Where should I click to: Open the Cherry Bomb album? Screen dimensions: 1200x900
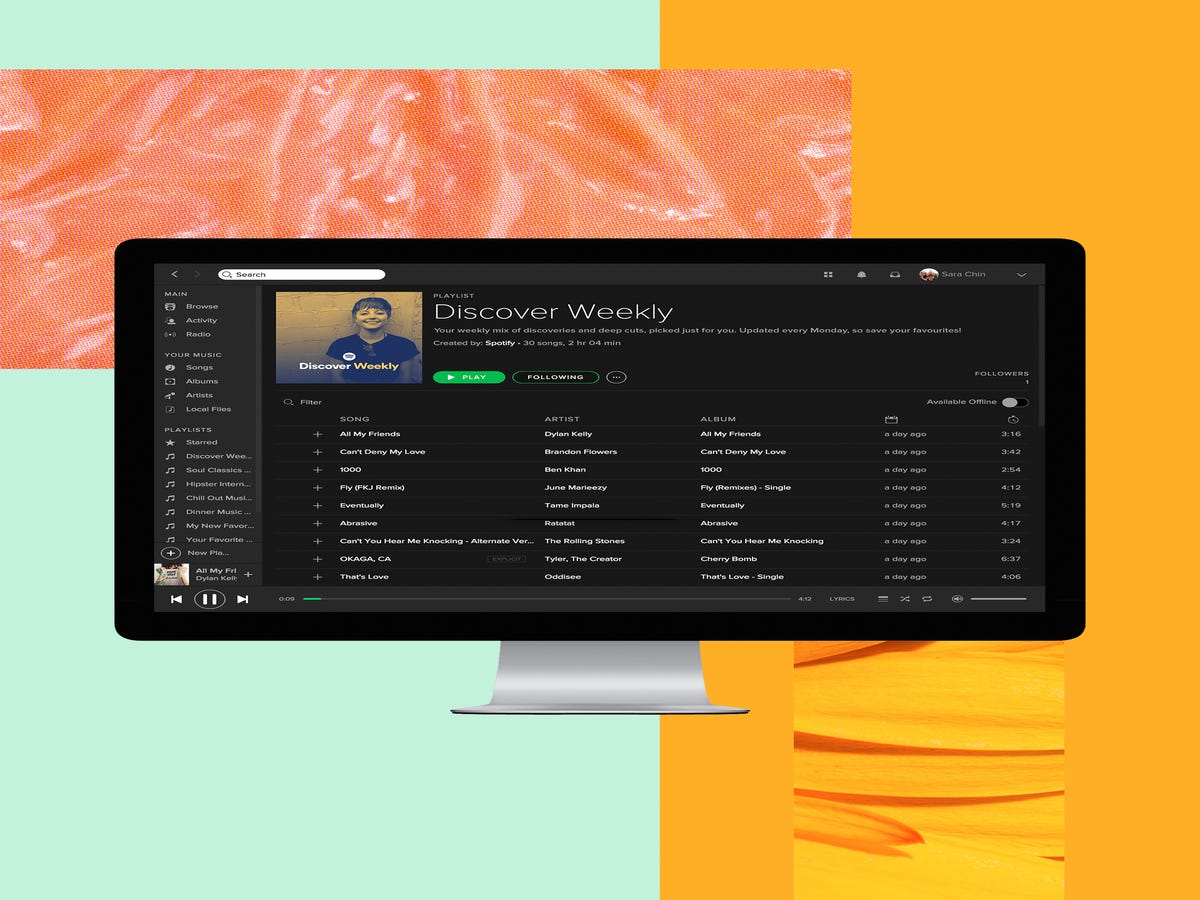click(x=728, y=559)
